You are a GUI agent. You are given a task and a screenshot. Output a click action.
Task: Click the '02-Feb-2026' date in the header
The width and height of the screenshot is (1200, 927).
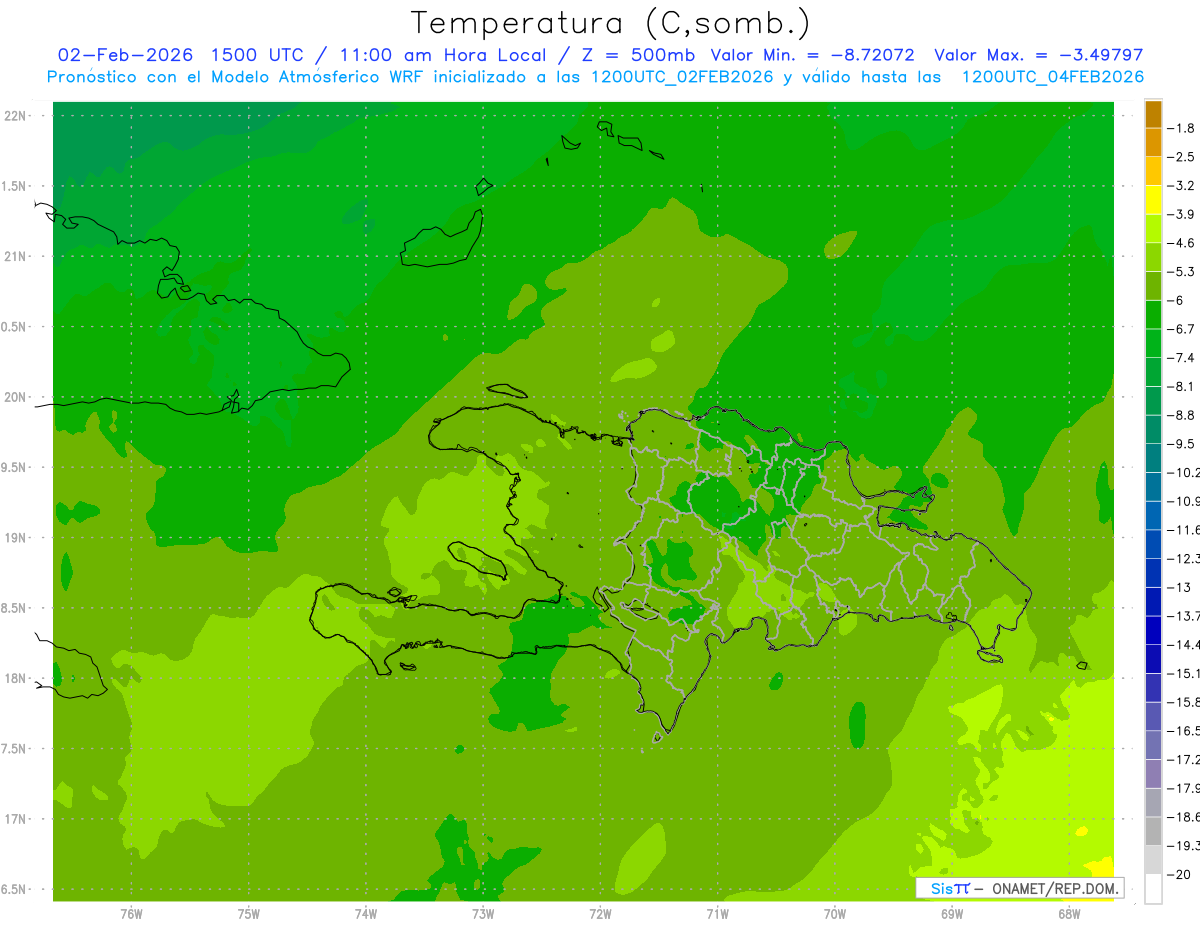(x=125, y=55)
